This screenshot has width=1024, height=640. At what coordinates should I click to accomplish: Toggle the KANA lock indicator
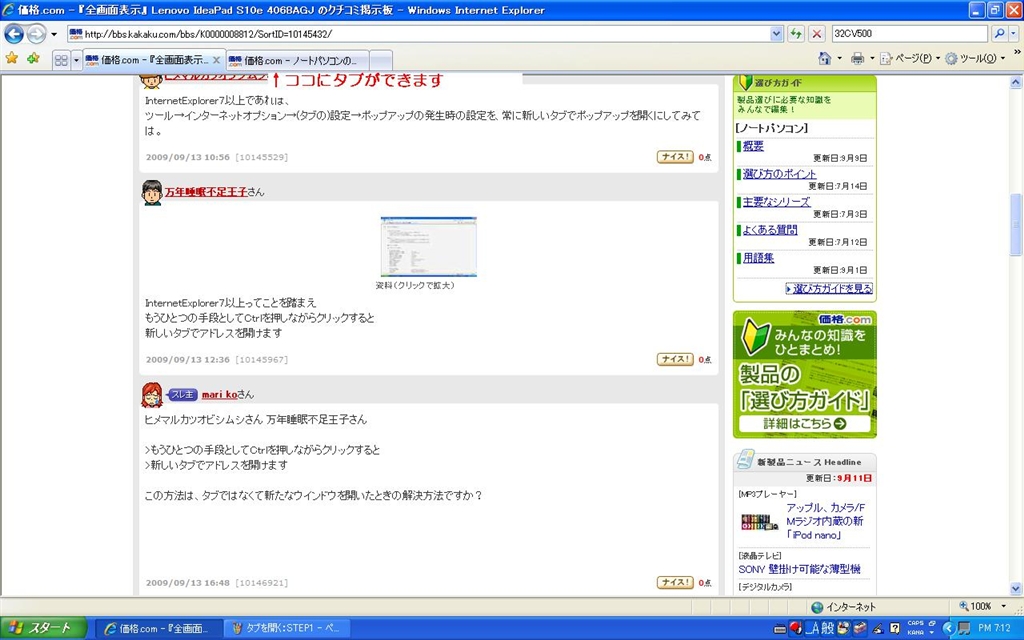(x=916, y=633)
